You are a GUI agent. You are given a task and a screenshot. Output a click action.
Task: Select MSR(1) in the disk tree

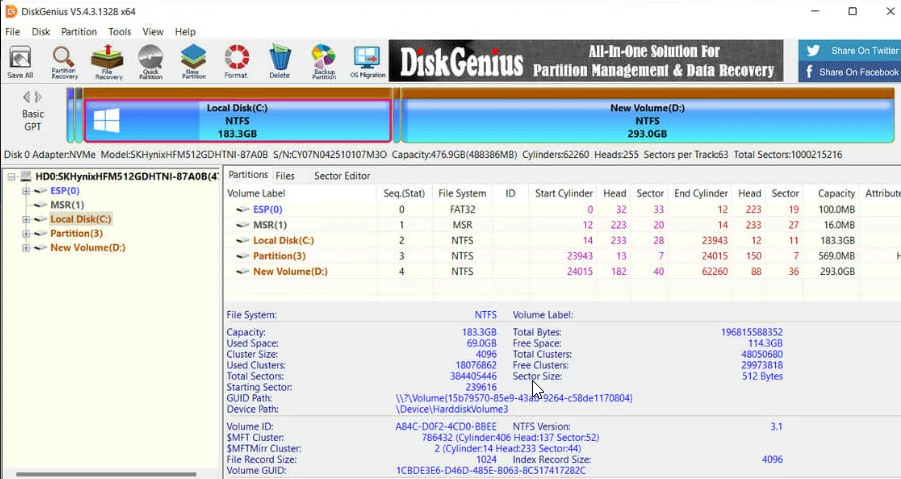click(67, 205)
